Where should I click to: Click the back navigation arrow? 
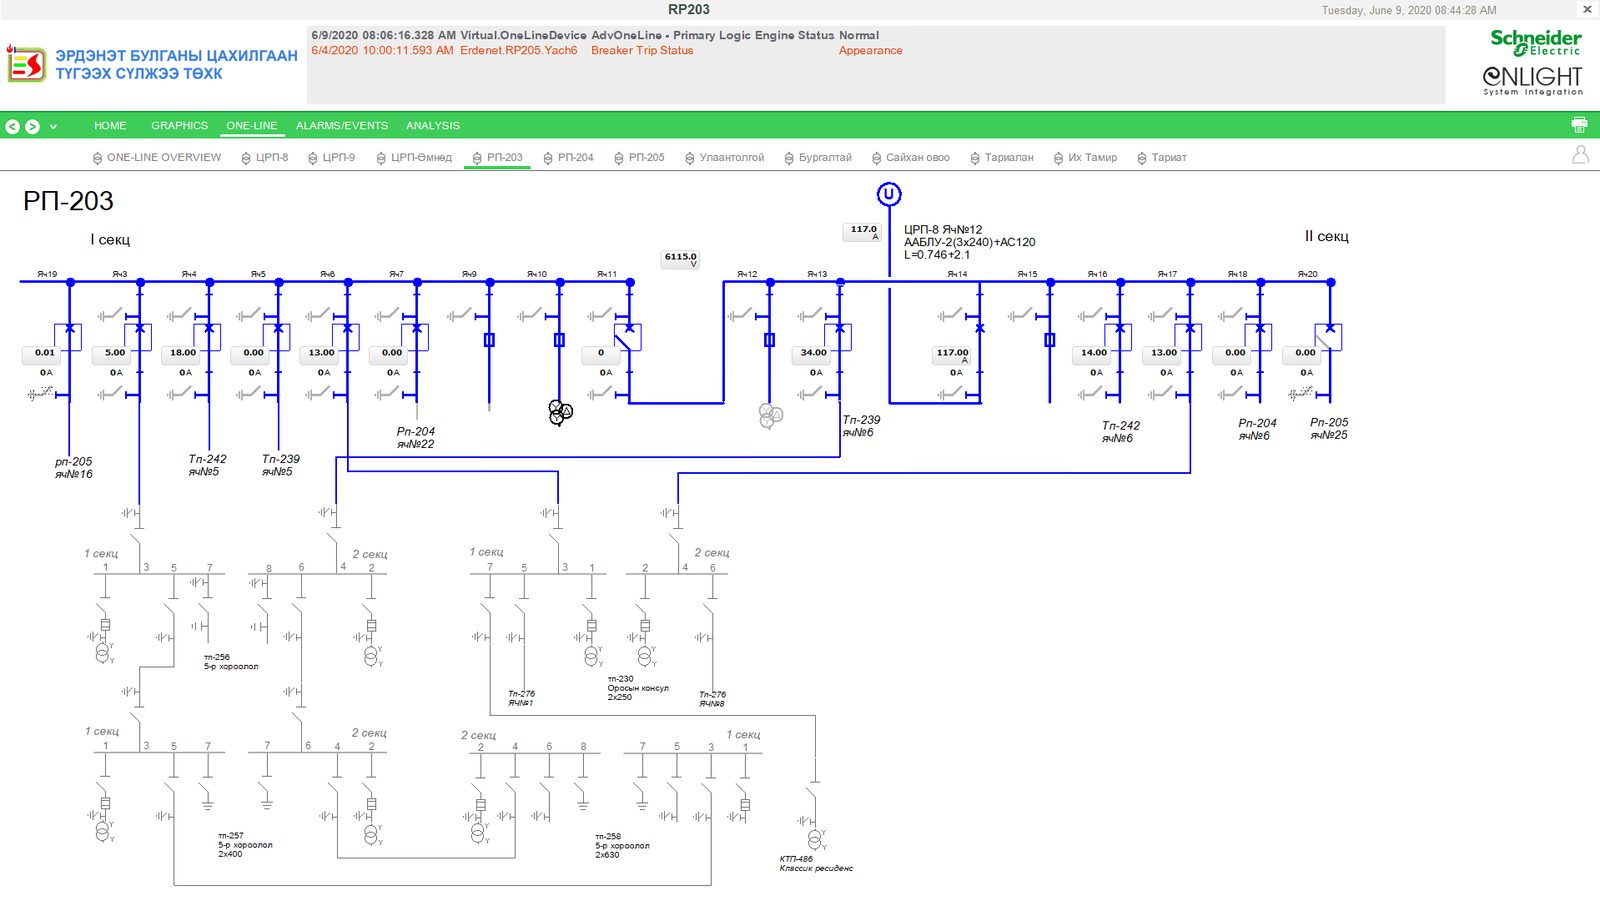12,127
